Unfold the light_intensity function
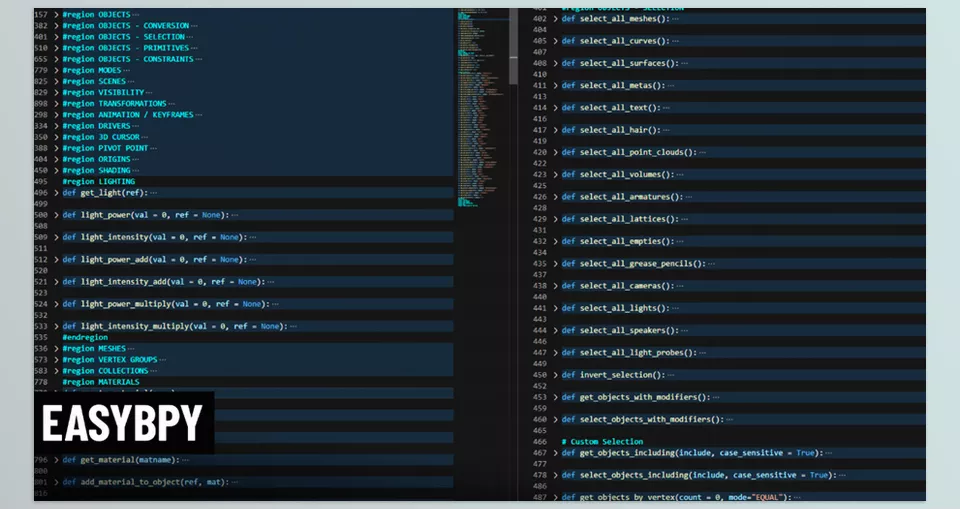The height and width of the screenshot is (509, 960). [x=56, y=237]
